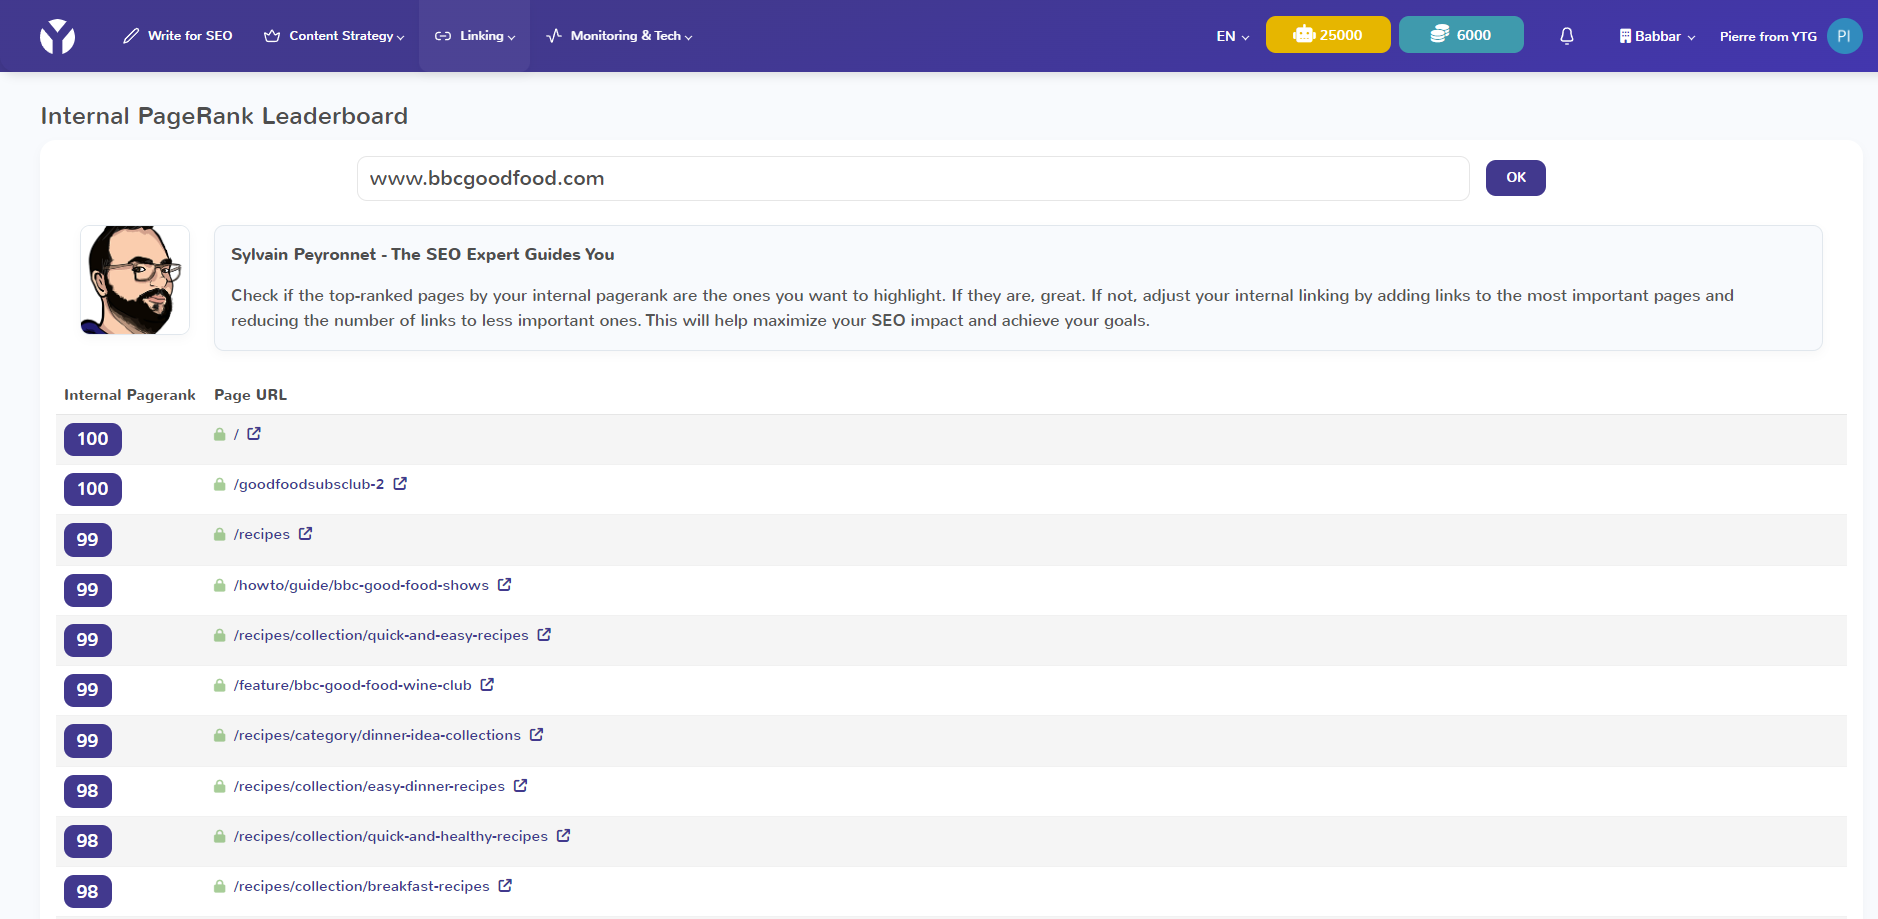This screenshot has width=1878, height=919.
Task: Click the 100 pagerank badge for root /
Action: [x=93, y=439]
